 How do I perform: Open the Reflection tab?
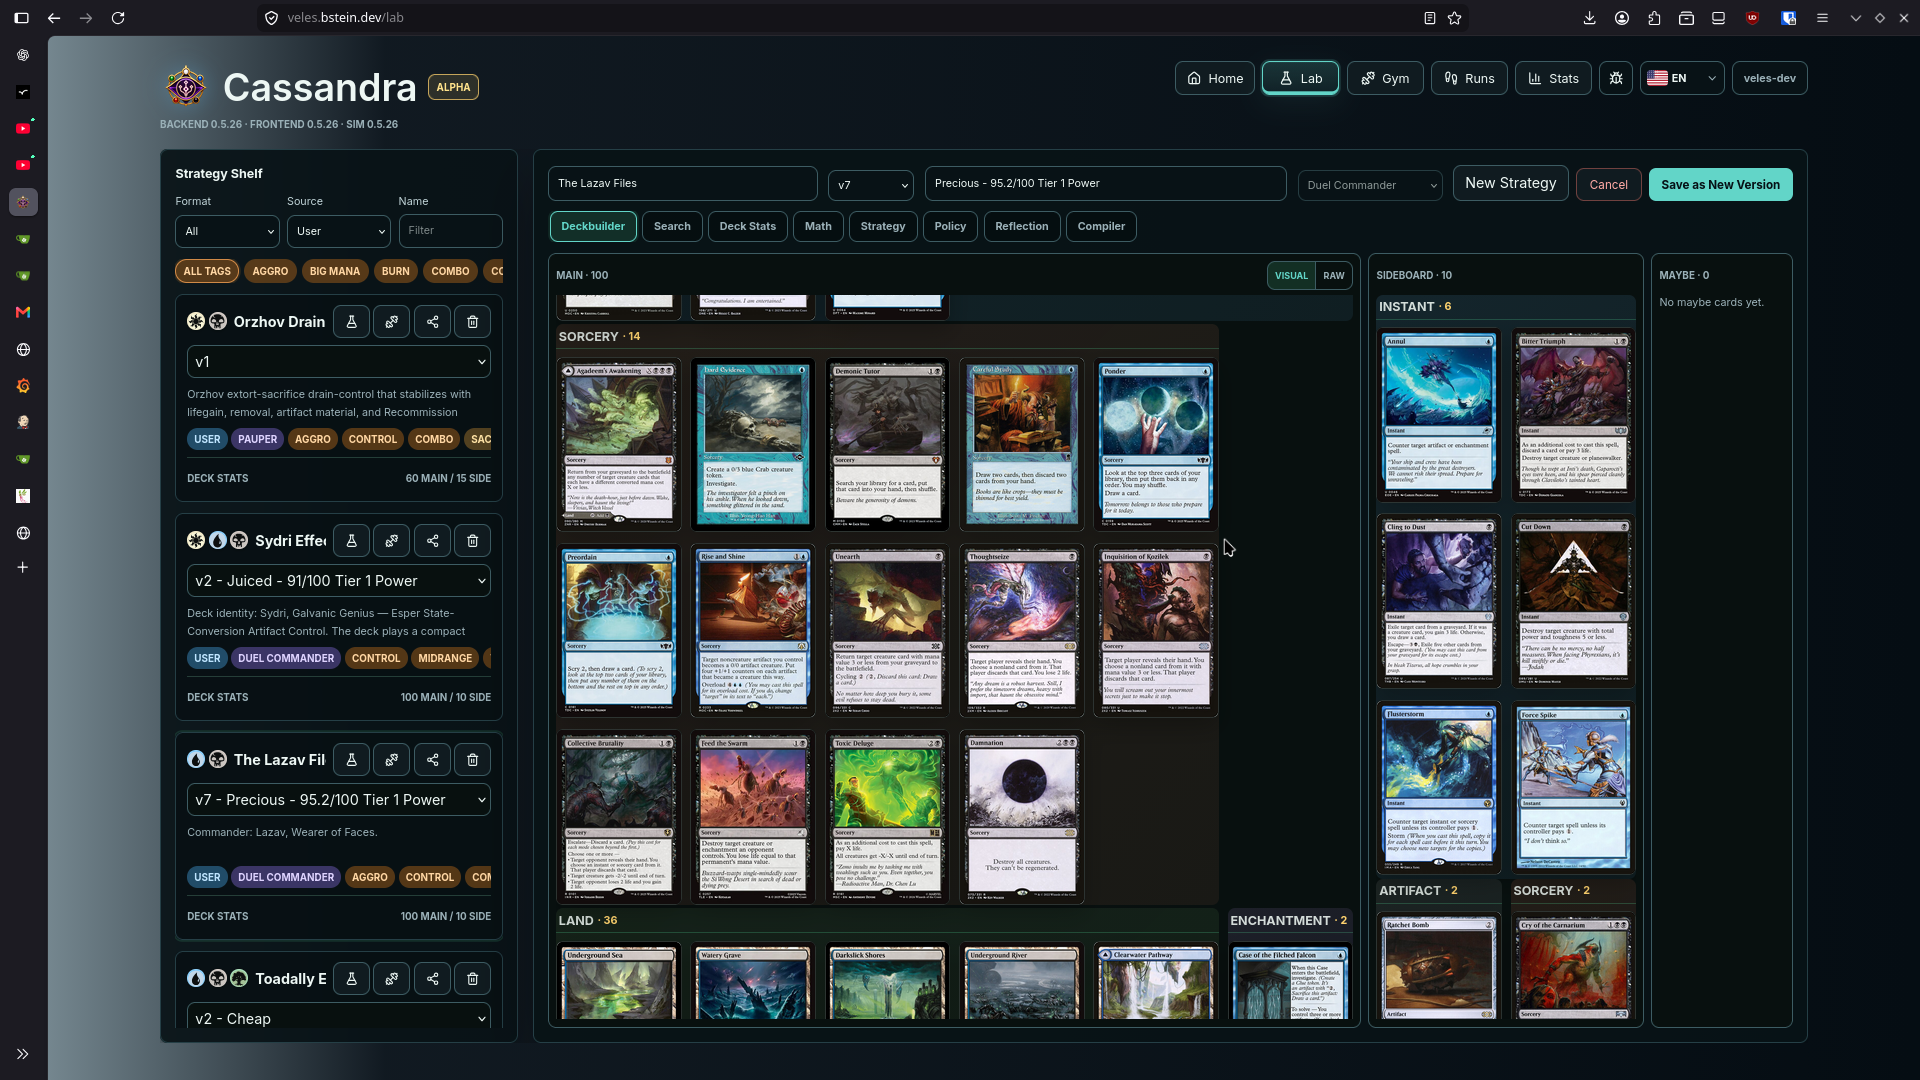(x=1022, y=226)
